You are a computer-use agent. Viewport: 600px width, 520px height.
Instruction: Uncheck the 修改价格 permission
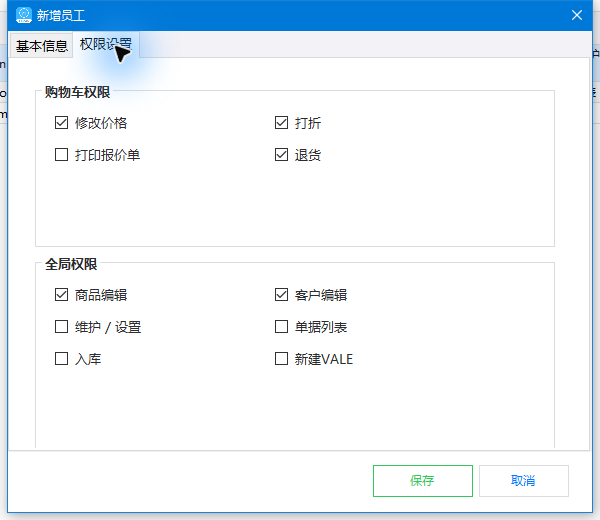click(x=61, y=122)
